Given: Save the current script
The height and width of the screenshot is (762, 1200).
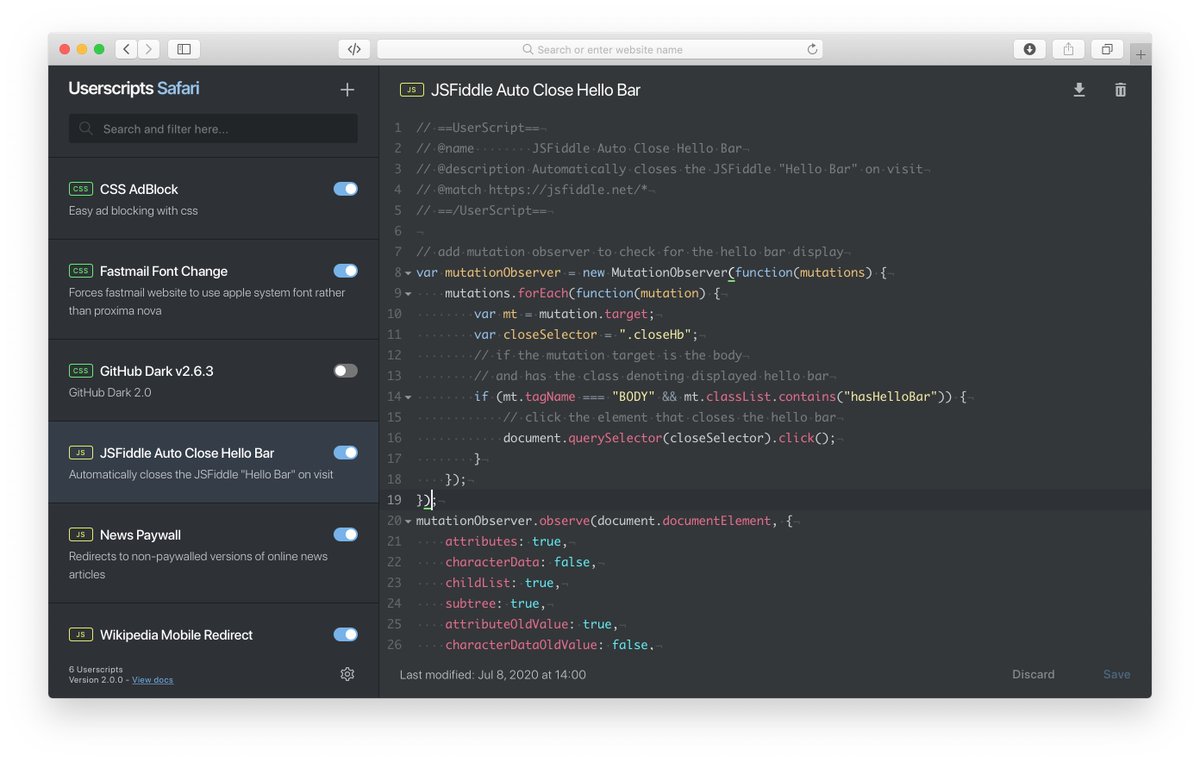Looking at the screenshot, I should pos(1117,675).
